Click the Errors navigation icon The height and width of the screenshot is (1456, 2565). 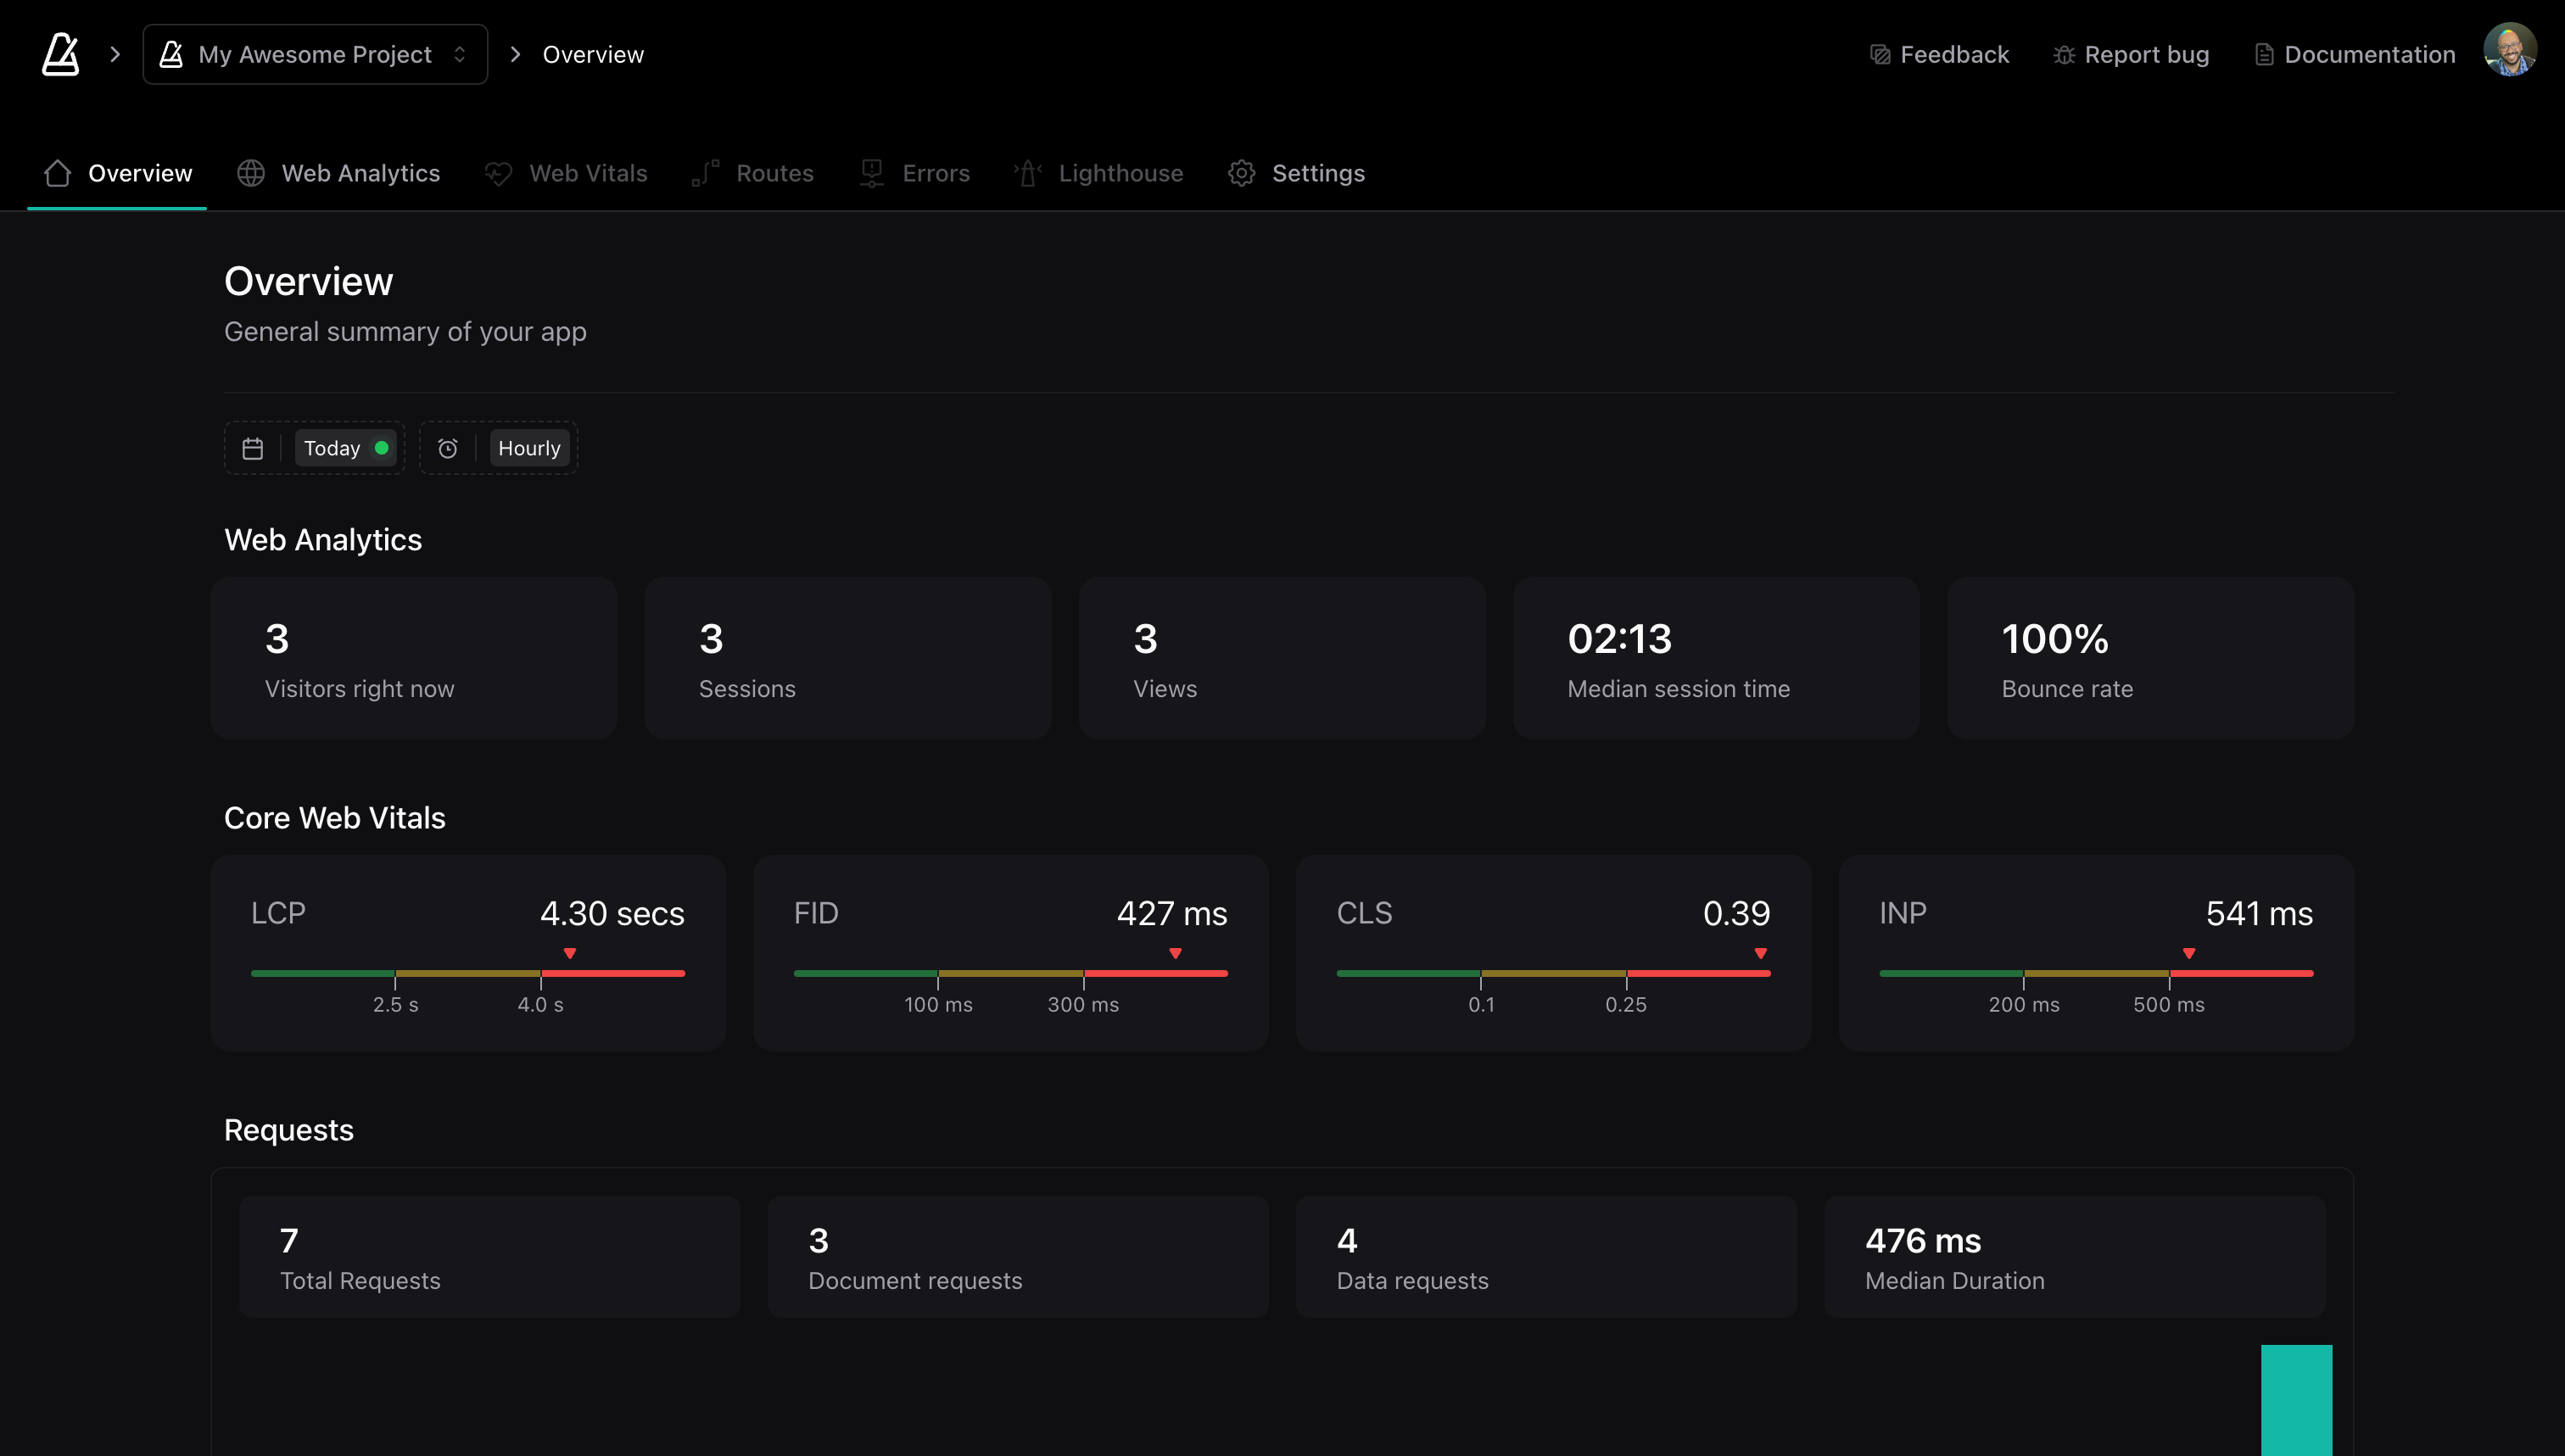(872, 172)
